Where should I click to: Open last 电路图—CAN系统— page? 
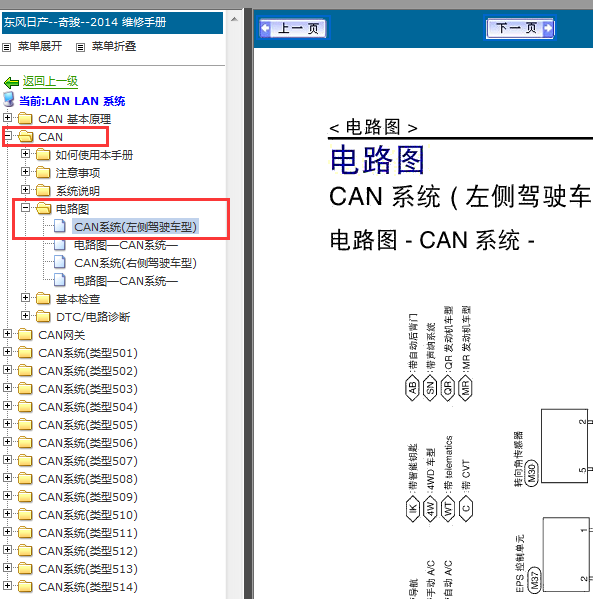(126, 281)
